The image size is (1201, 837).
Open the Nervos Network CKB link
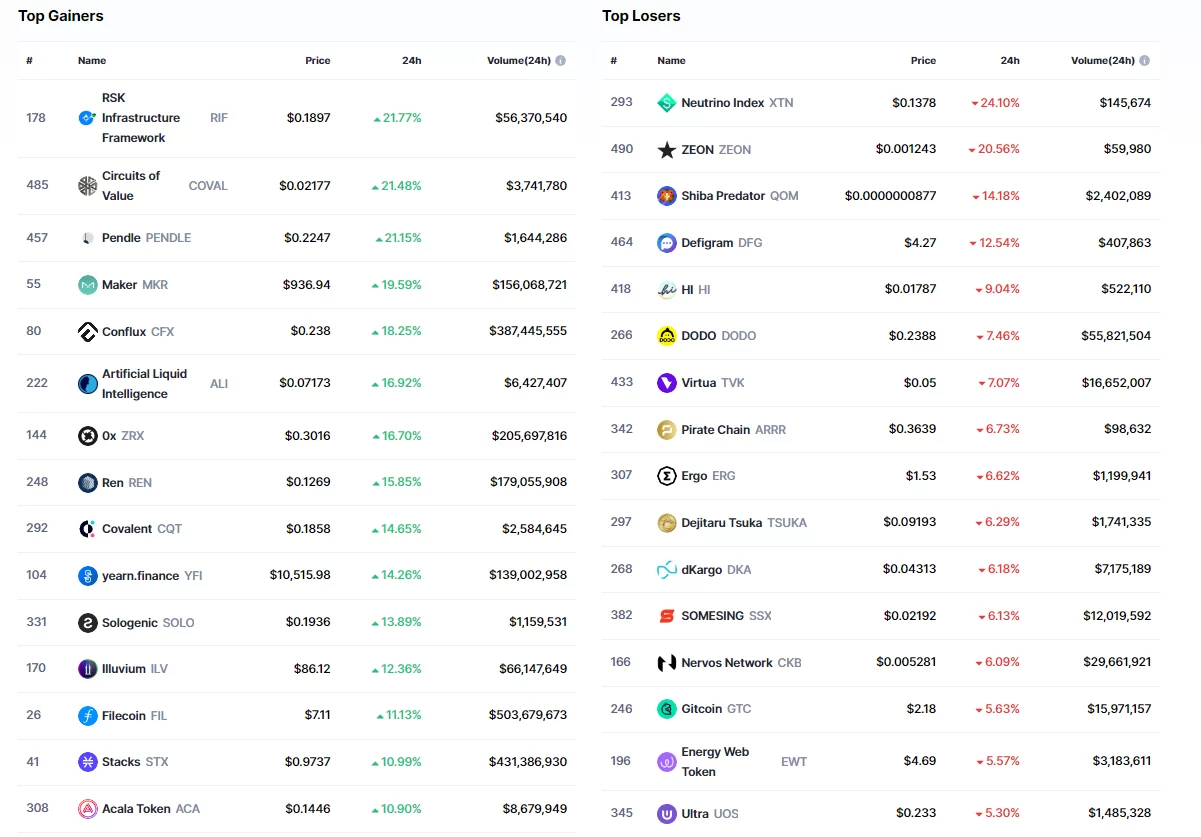(727, 663)
